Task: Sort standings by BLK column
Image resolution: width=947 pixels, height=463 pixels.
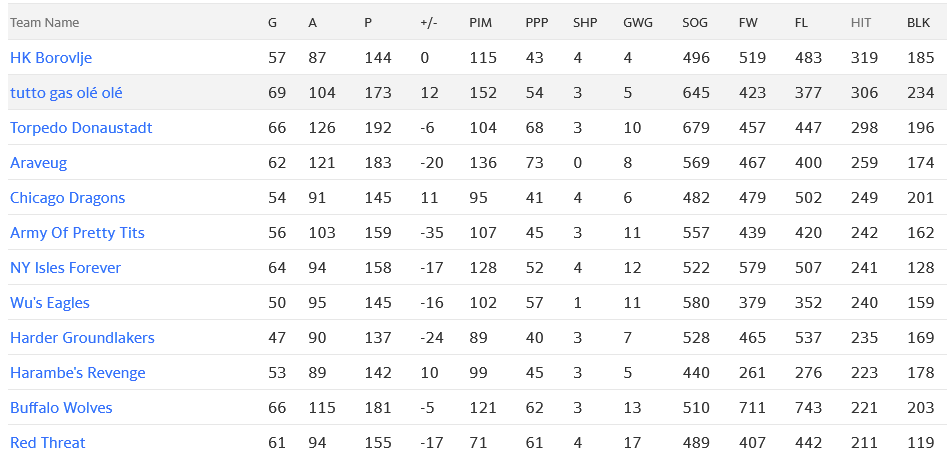Action: point(918,22)
